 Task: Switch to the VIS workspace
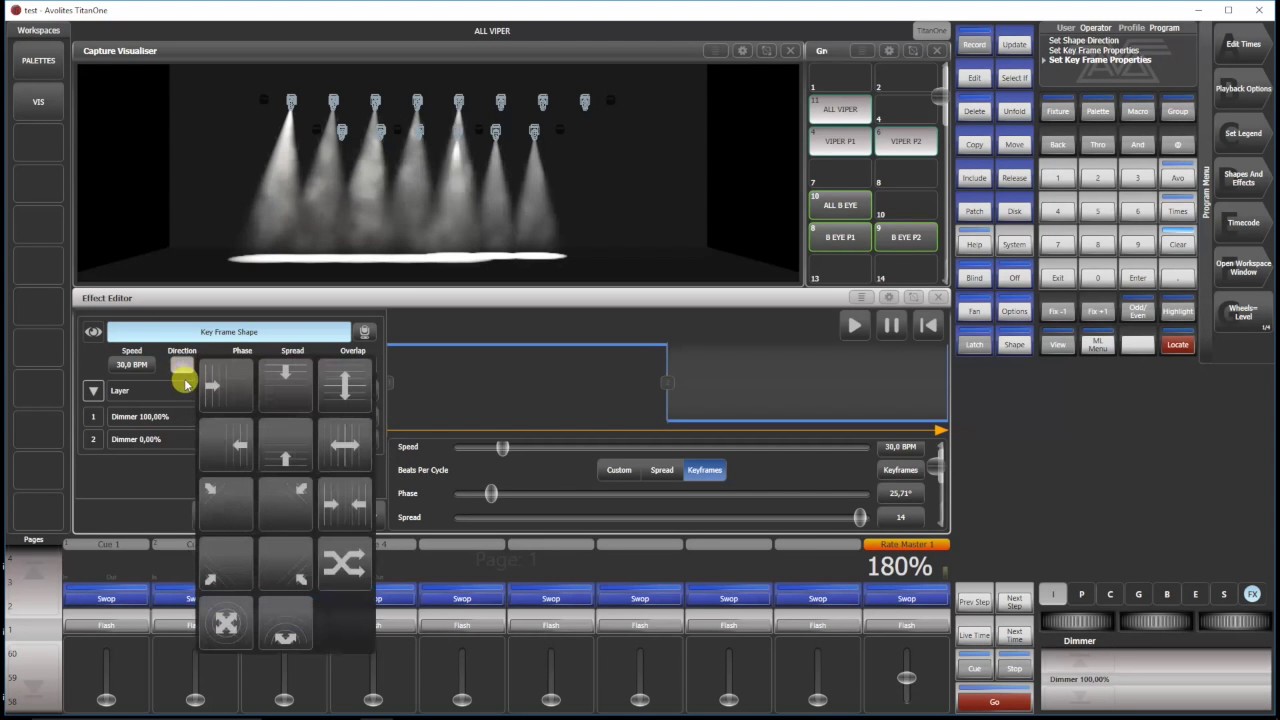click(39, 102)
